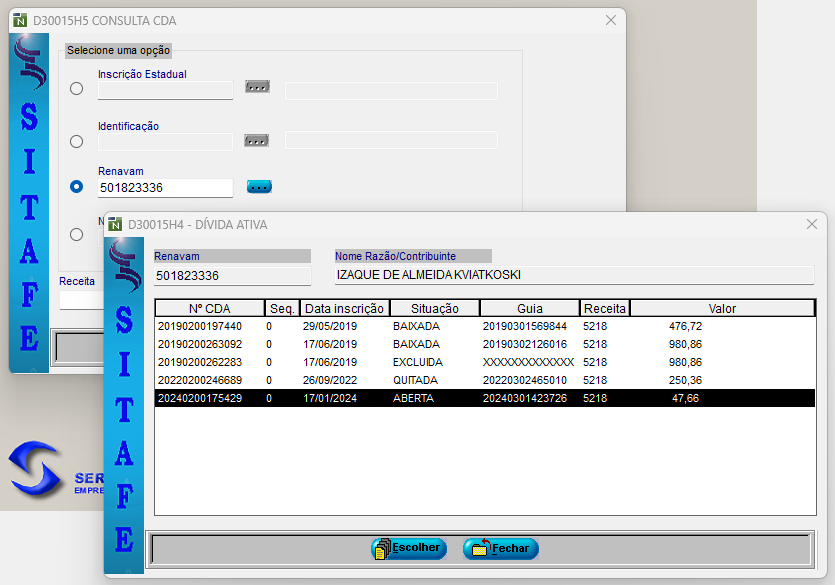Click Renavam input field containing 501823336
The width and height of the screenshot is (835, 585).
(x=165, y=188)
